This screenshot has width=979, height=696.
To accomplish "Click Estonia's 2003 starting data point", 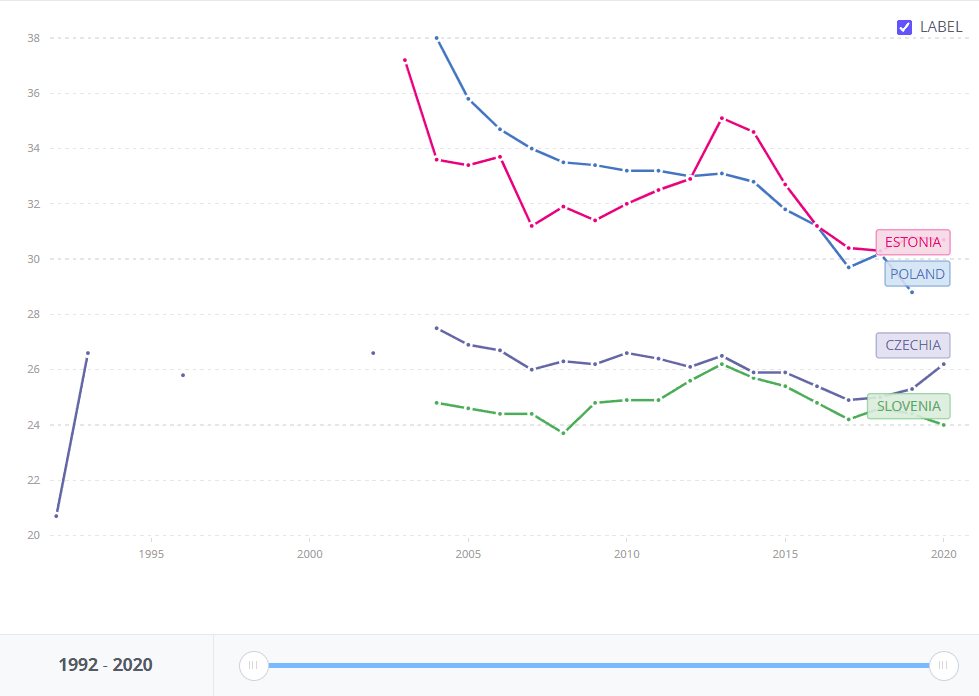I will [405, 60].
